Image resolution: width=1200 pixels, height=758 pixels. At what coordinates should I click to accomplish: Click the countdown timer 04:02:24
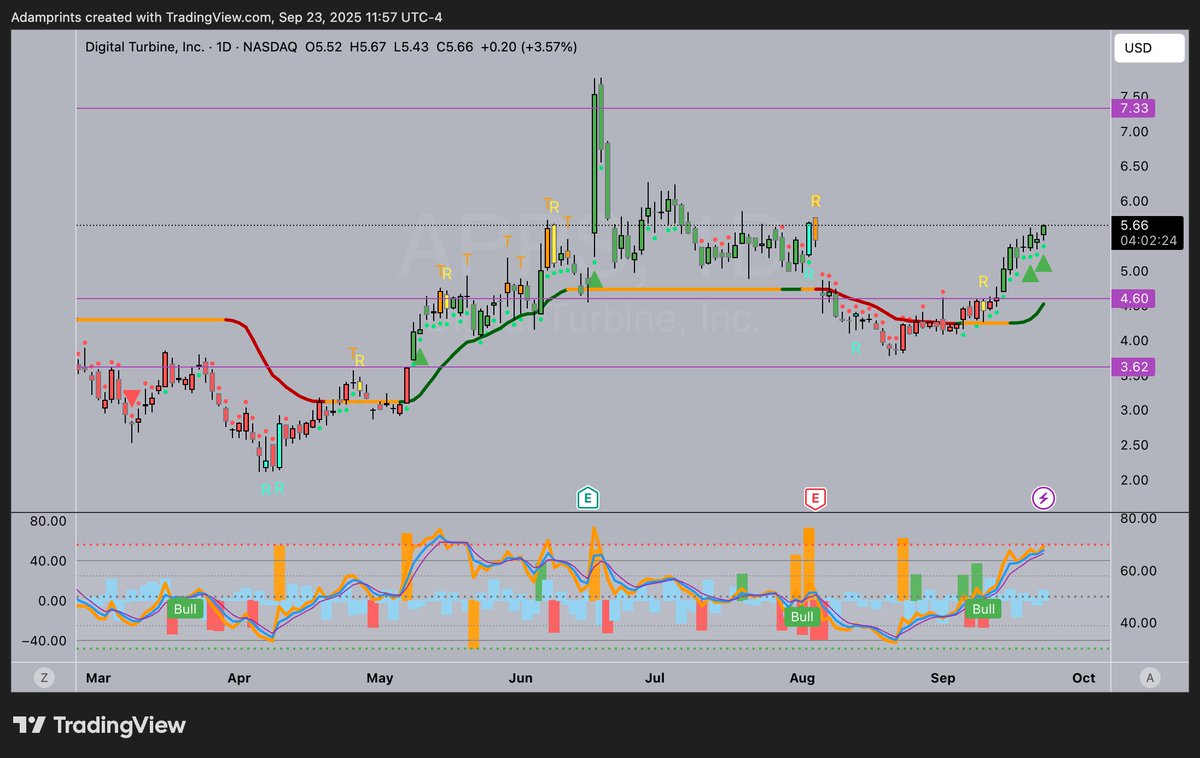click(x=1146, y=240)
